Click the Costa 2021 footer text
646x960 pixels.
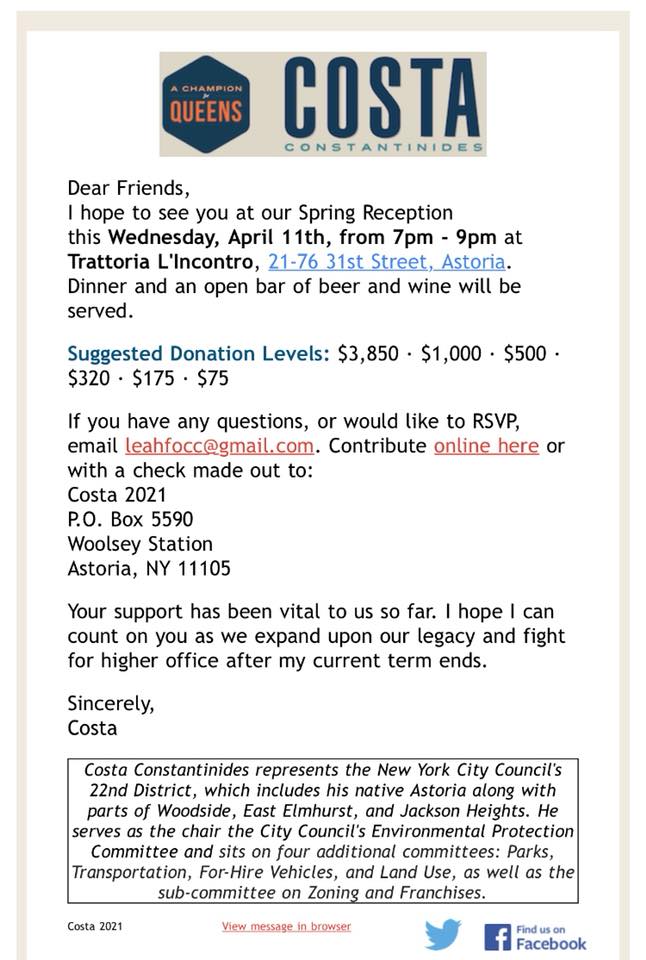pos(95,927)
